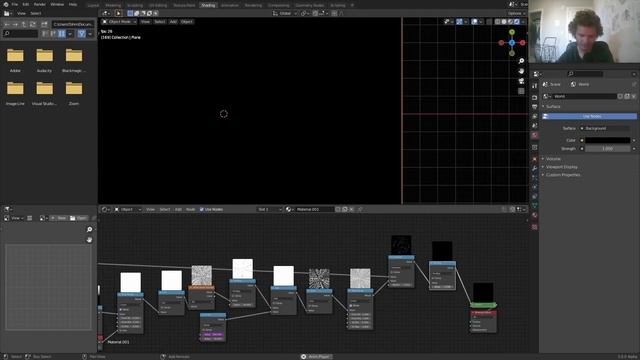Select thumbnail display mode in file browser

coord(62,33)
